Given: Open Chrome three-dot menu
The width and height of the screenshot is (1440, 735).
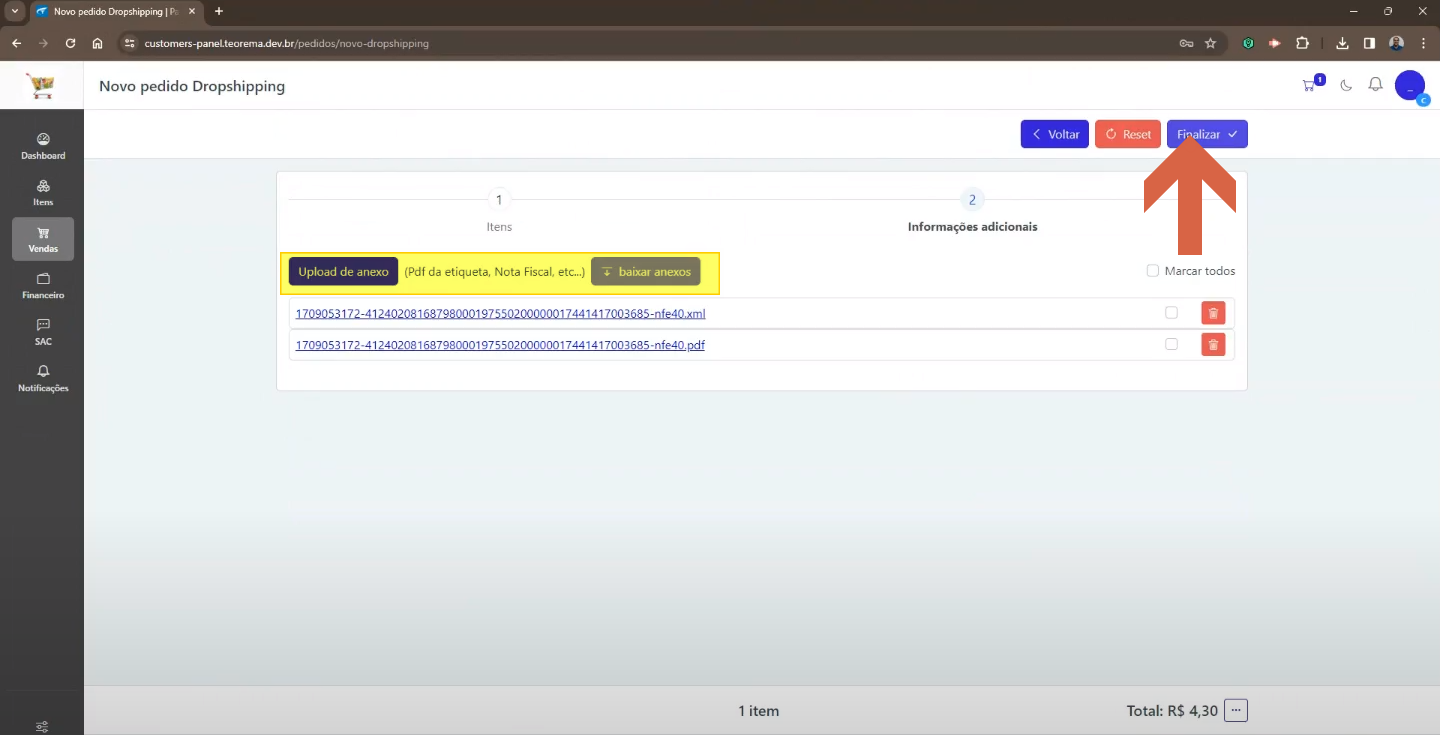Looking at the screenshot, I should point(1423,43).
